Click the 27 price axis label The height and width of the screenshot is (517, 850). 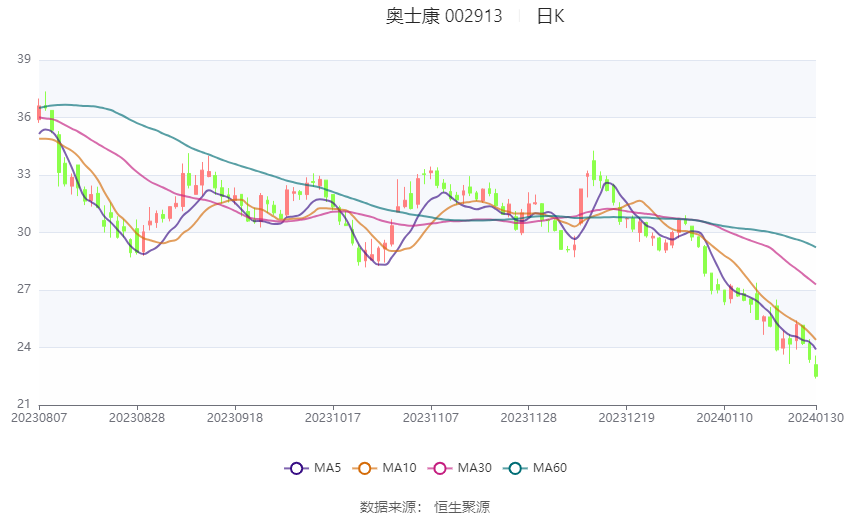click(x=24, y=289)
